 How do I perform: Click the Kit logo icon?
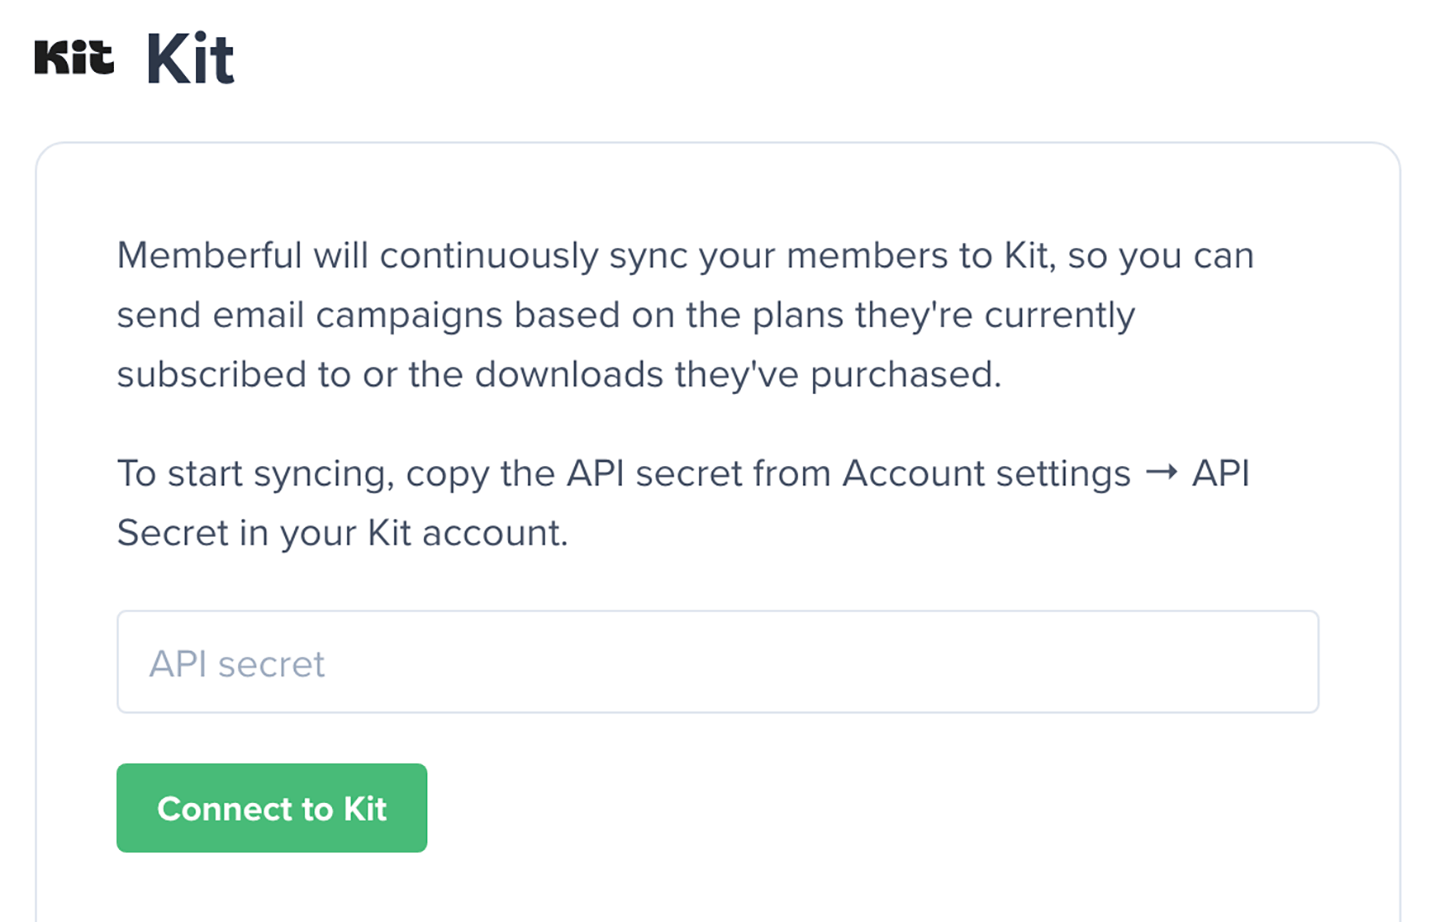click(74, 58)
